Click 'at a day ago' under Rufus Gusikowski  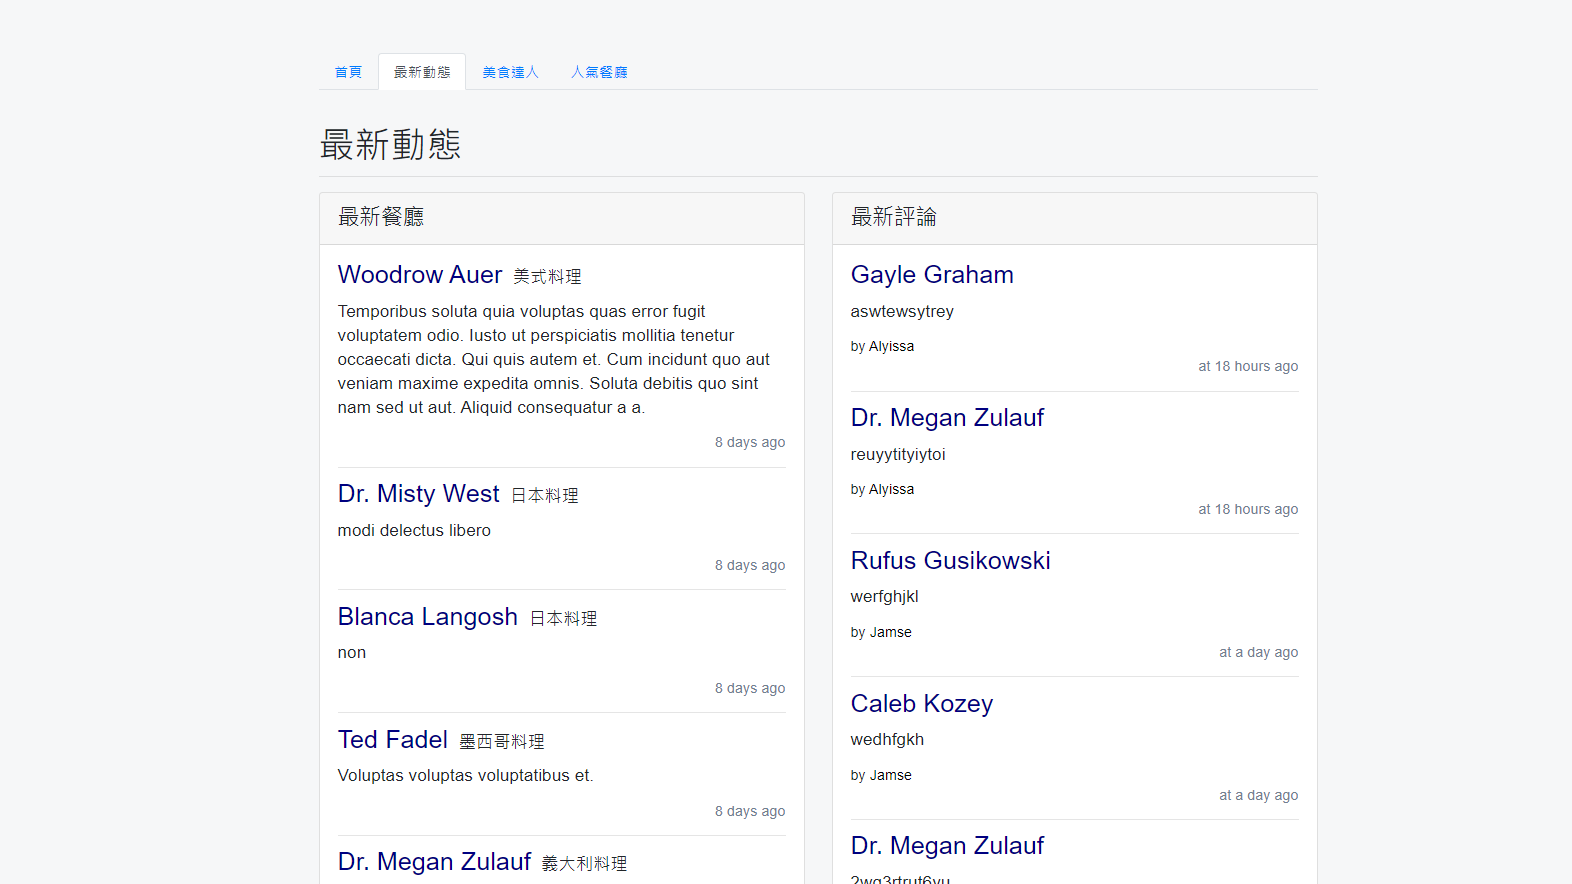tap(1258, 653)
